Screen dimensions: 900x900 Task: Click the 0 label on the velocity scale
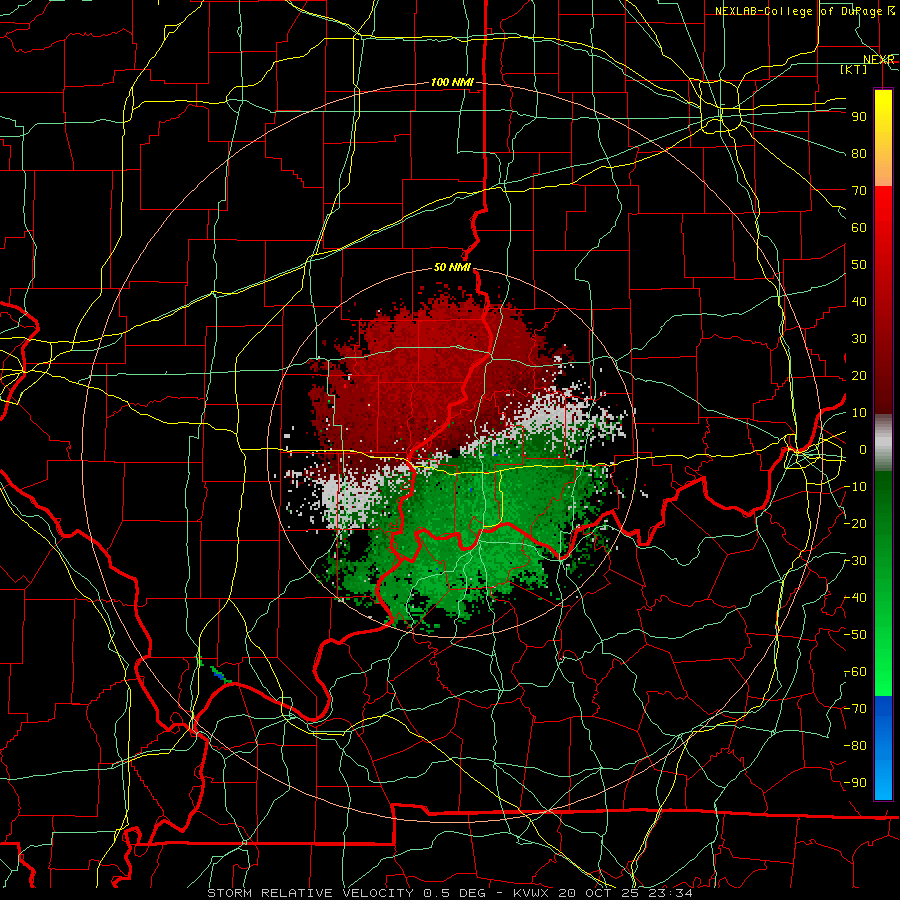pyautogui.click(x=863, y=449)
